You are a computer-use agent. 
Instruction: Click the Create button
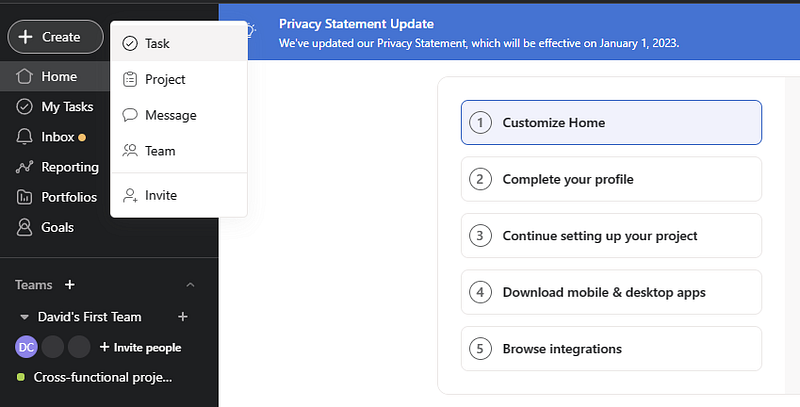pos(55,37)
